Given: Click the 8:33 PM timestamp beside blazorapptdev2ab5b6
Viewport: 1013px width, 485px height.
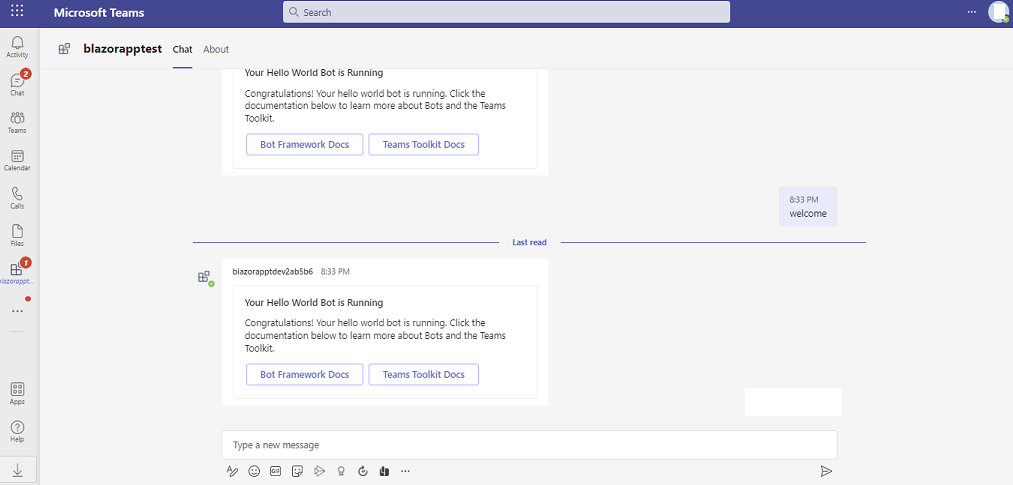Looking at the screenshot, I should pyautogui.click(x=335, y=272).
